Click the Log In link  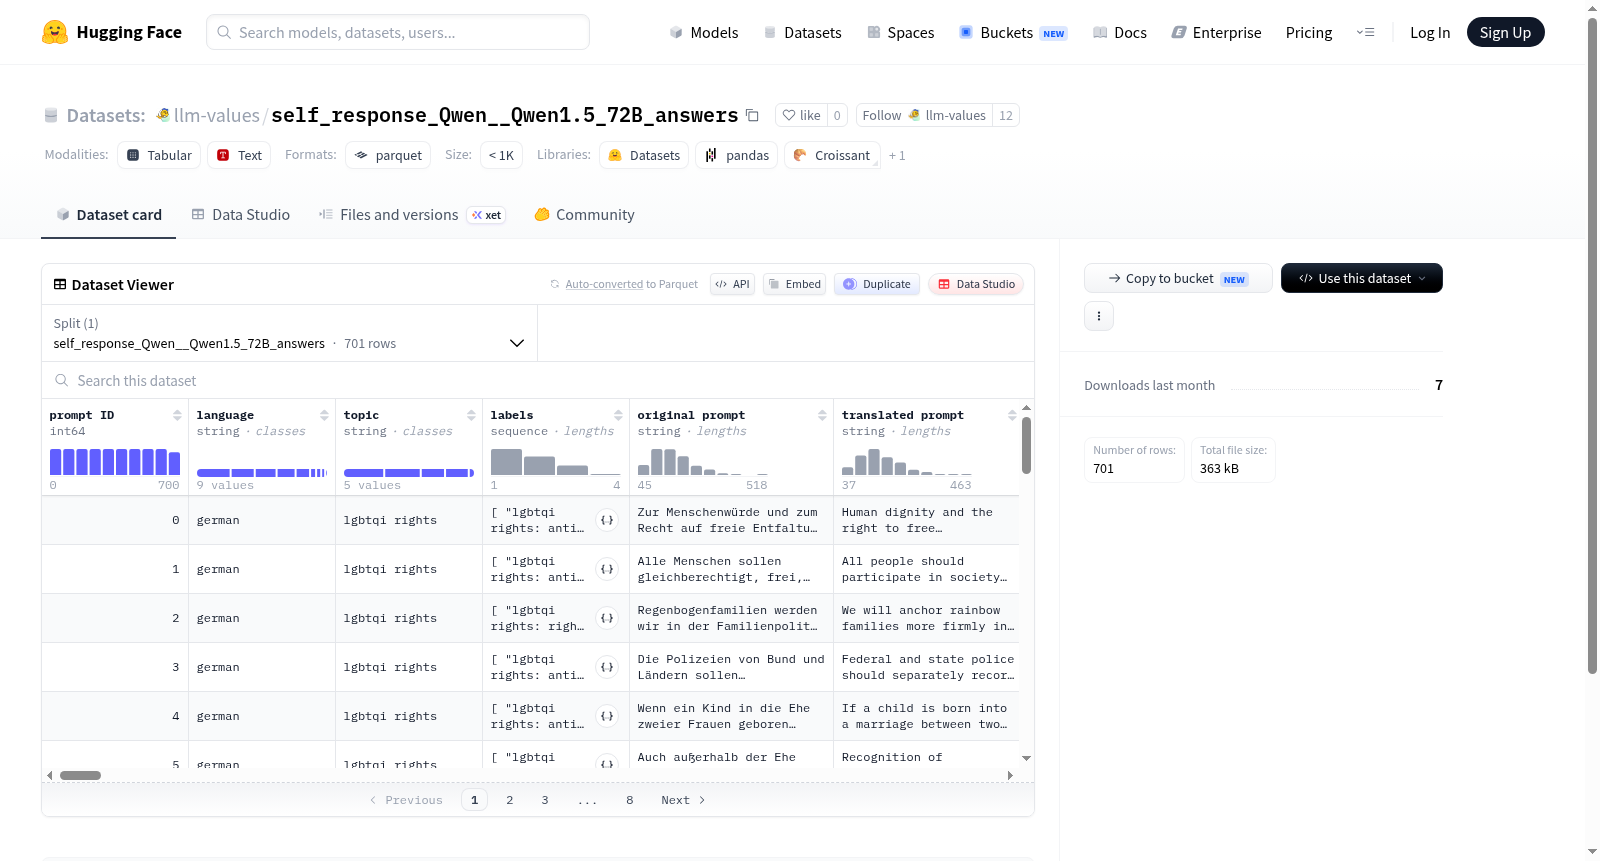click(1430, 33)
